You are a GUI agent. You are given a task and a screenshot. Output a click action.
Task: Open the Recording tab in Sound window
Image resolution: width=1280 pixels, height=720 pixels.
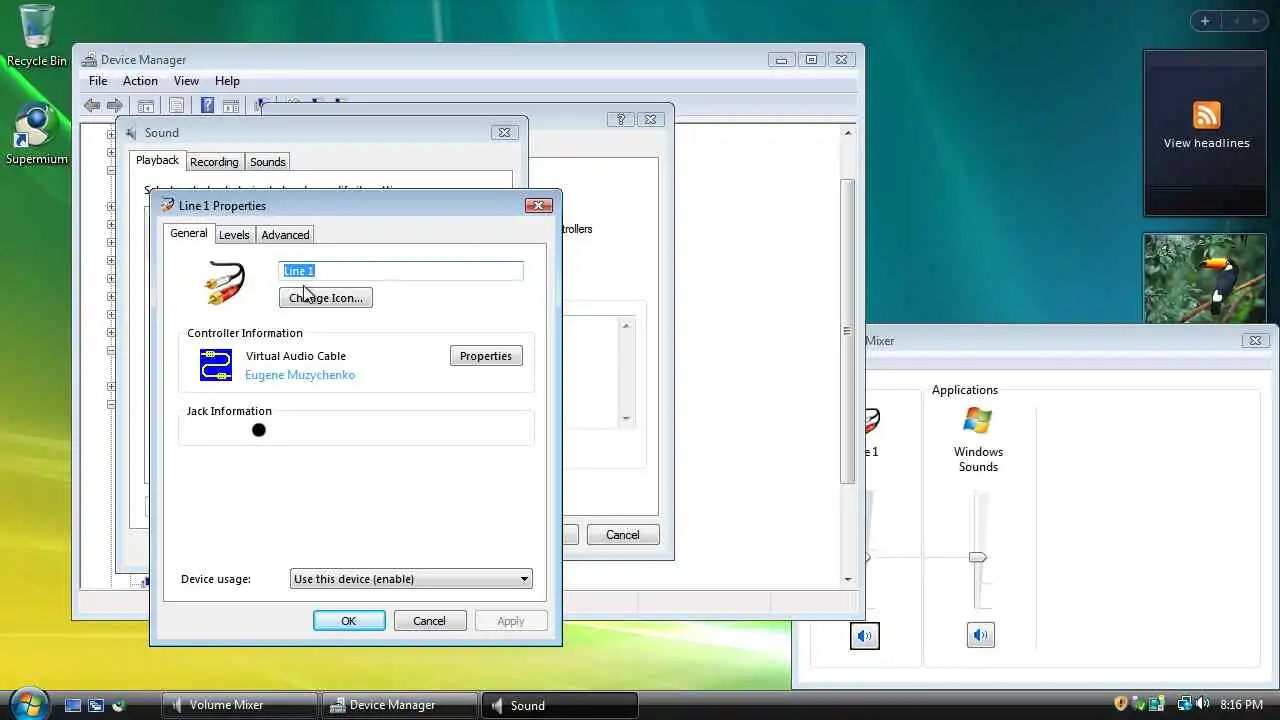point(214,162)
